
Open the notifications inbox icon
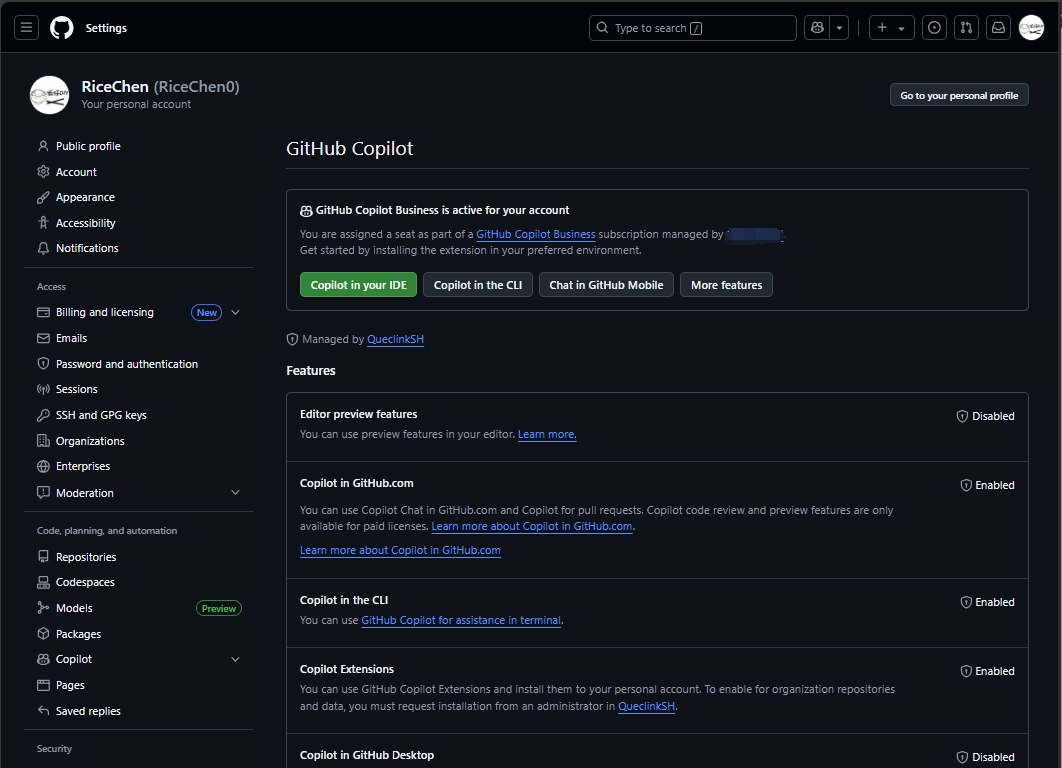pyautogui.click(x=998, y=28)
